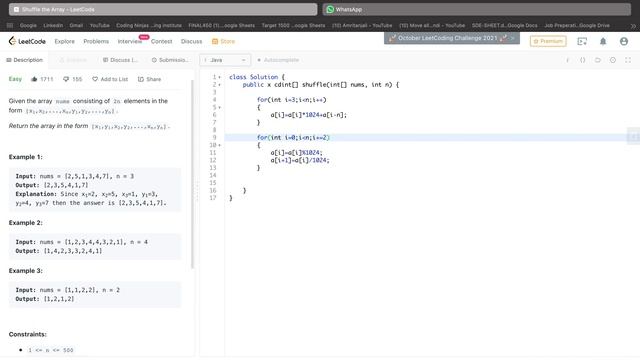Open the playground icon next to Premium
The image size is (640, 360).
(582, 41)
